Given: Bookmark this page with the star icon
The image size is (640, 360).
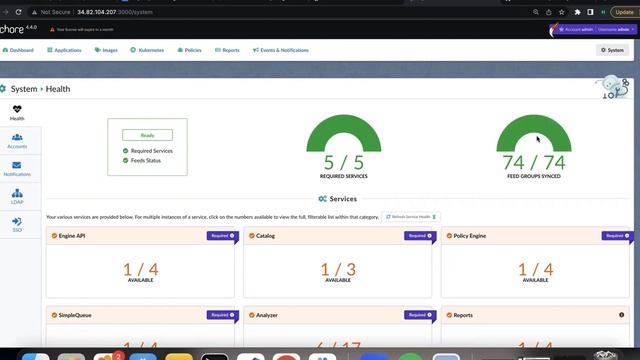Looking at the screenshot, I should [562, 12].
